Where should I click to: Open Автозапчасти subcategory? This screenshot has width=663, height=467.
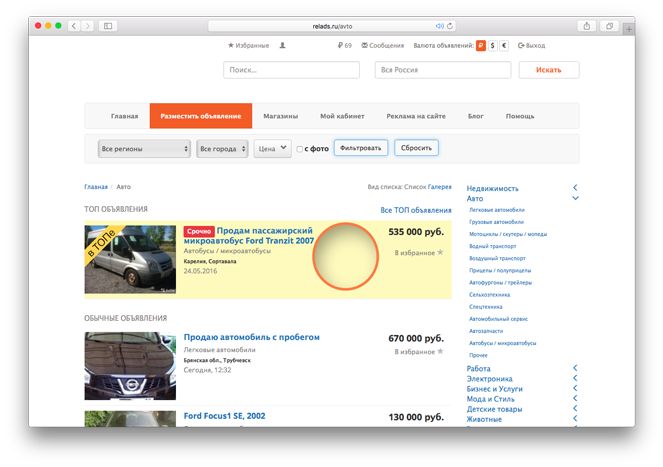coord(486,331)
